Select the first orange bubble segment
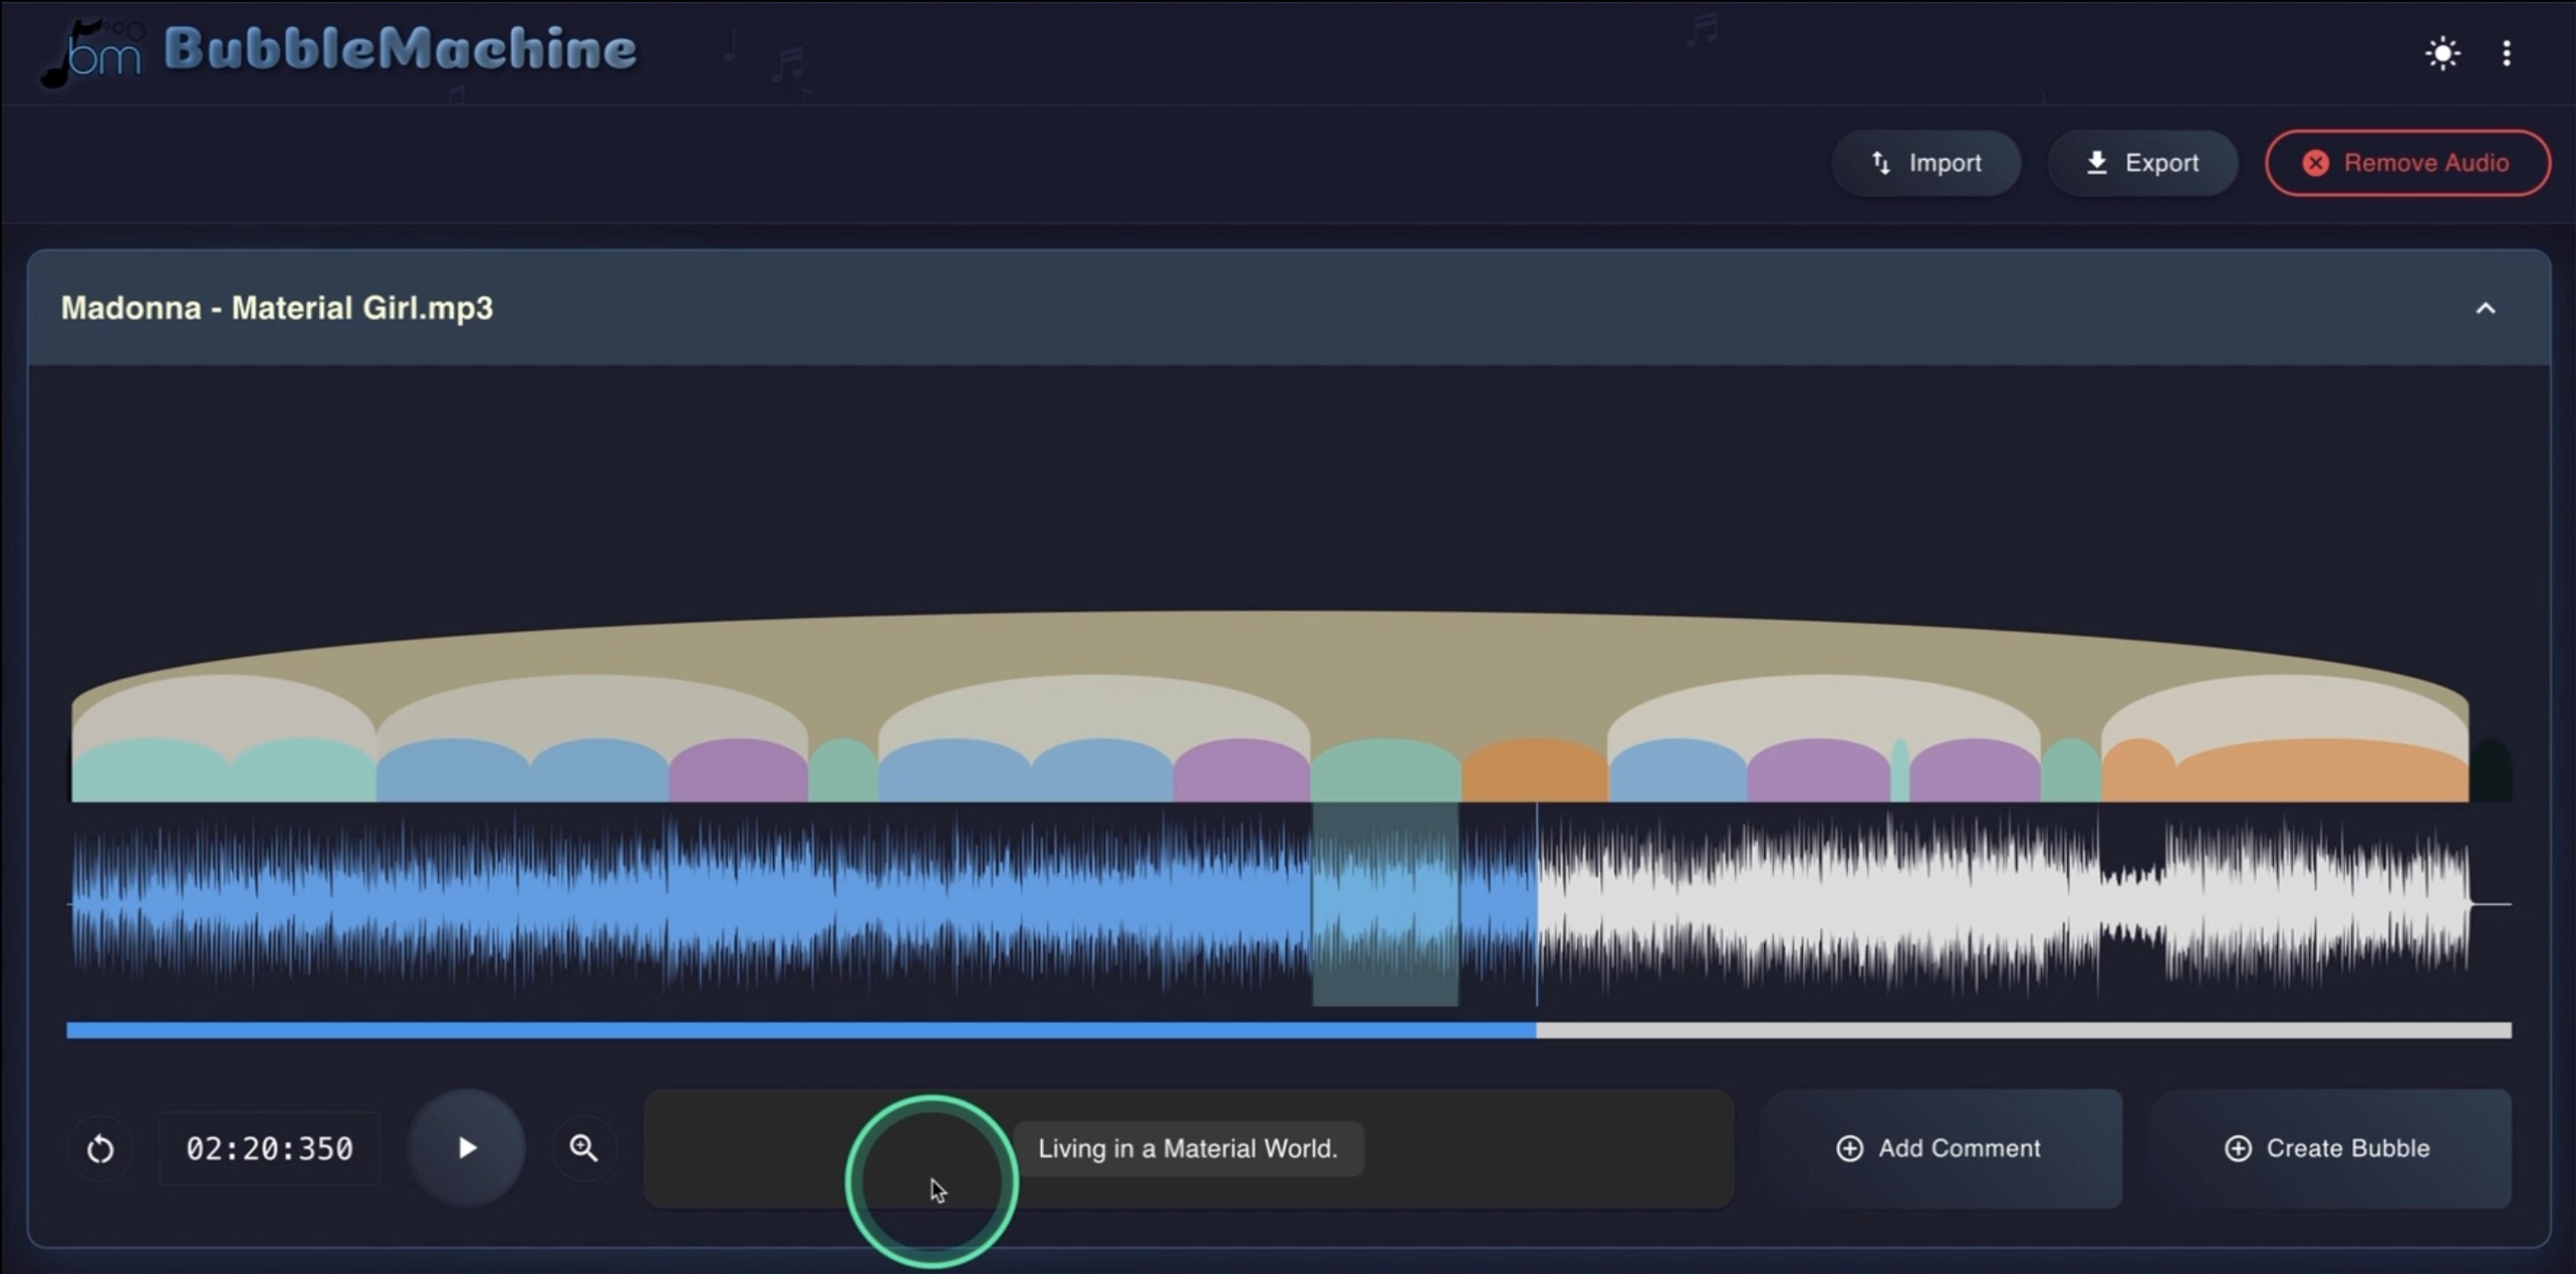The image size is (2576, 1274). [x=1535, y=772]
